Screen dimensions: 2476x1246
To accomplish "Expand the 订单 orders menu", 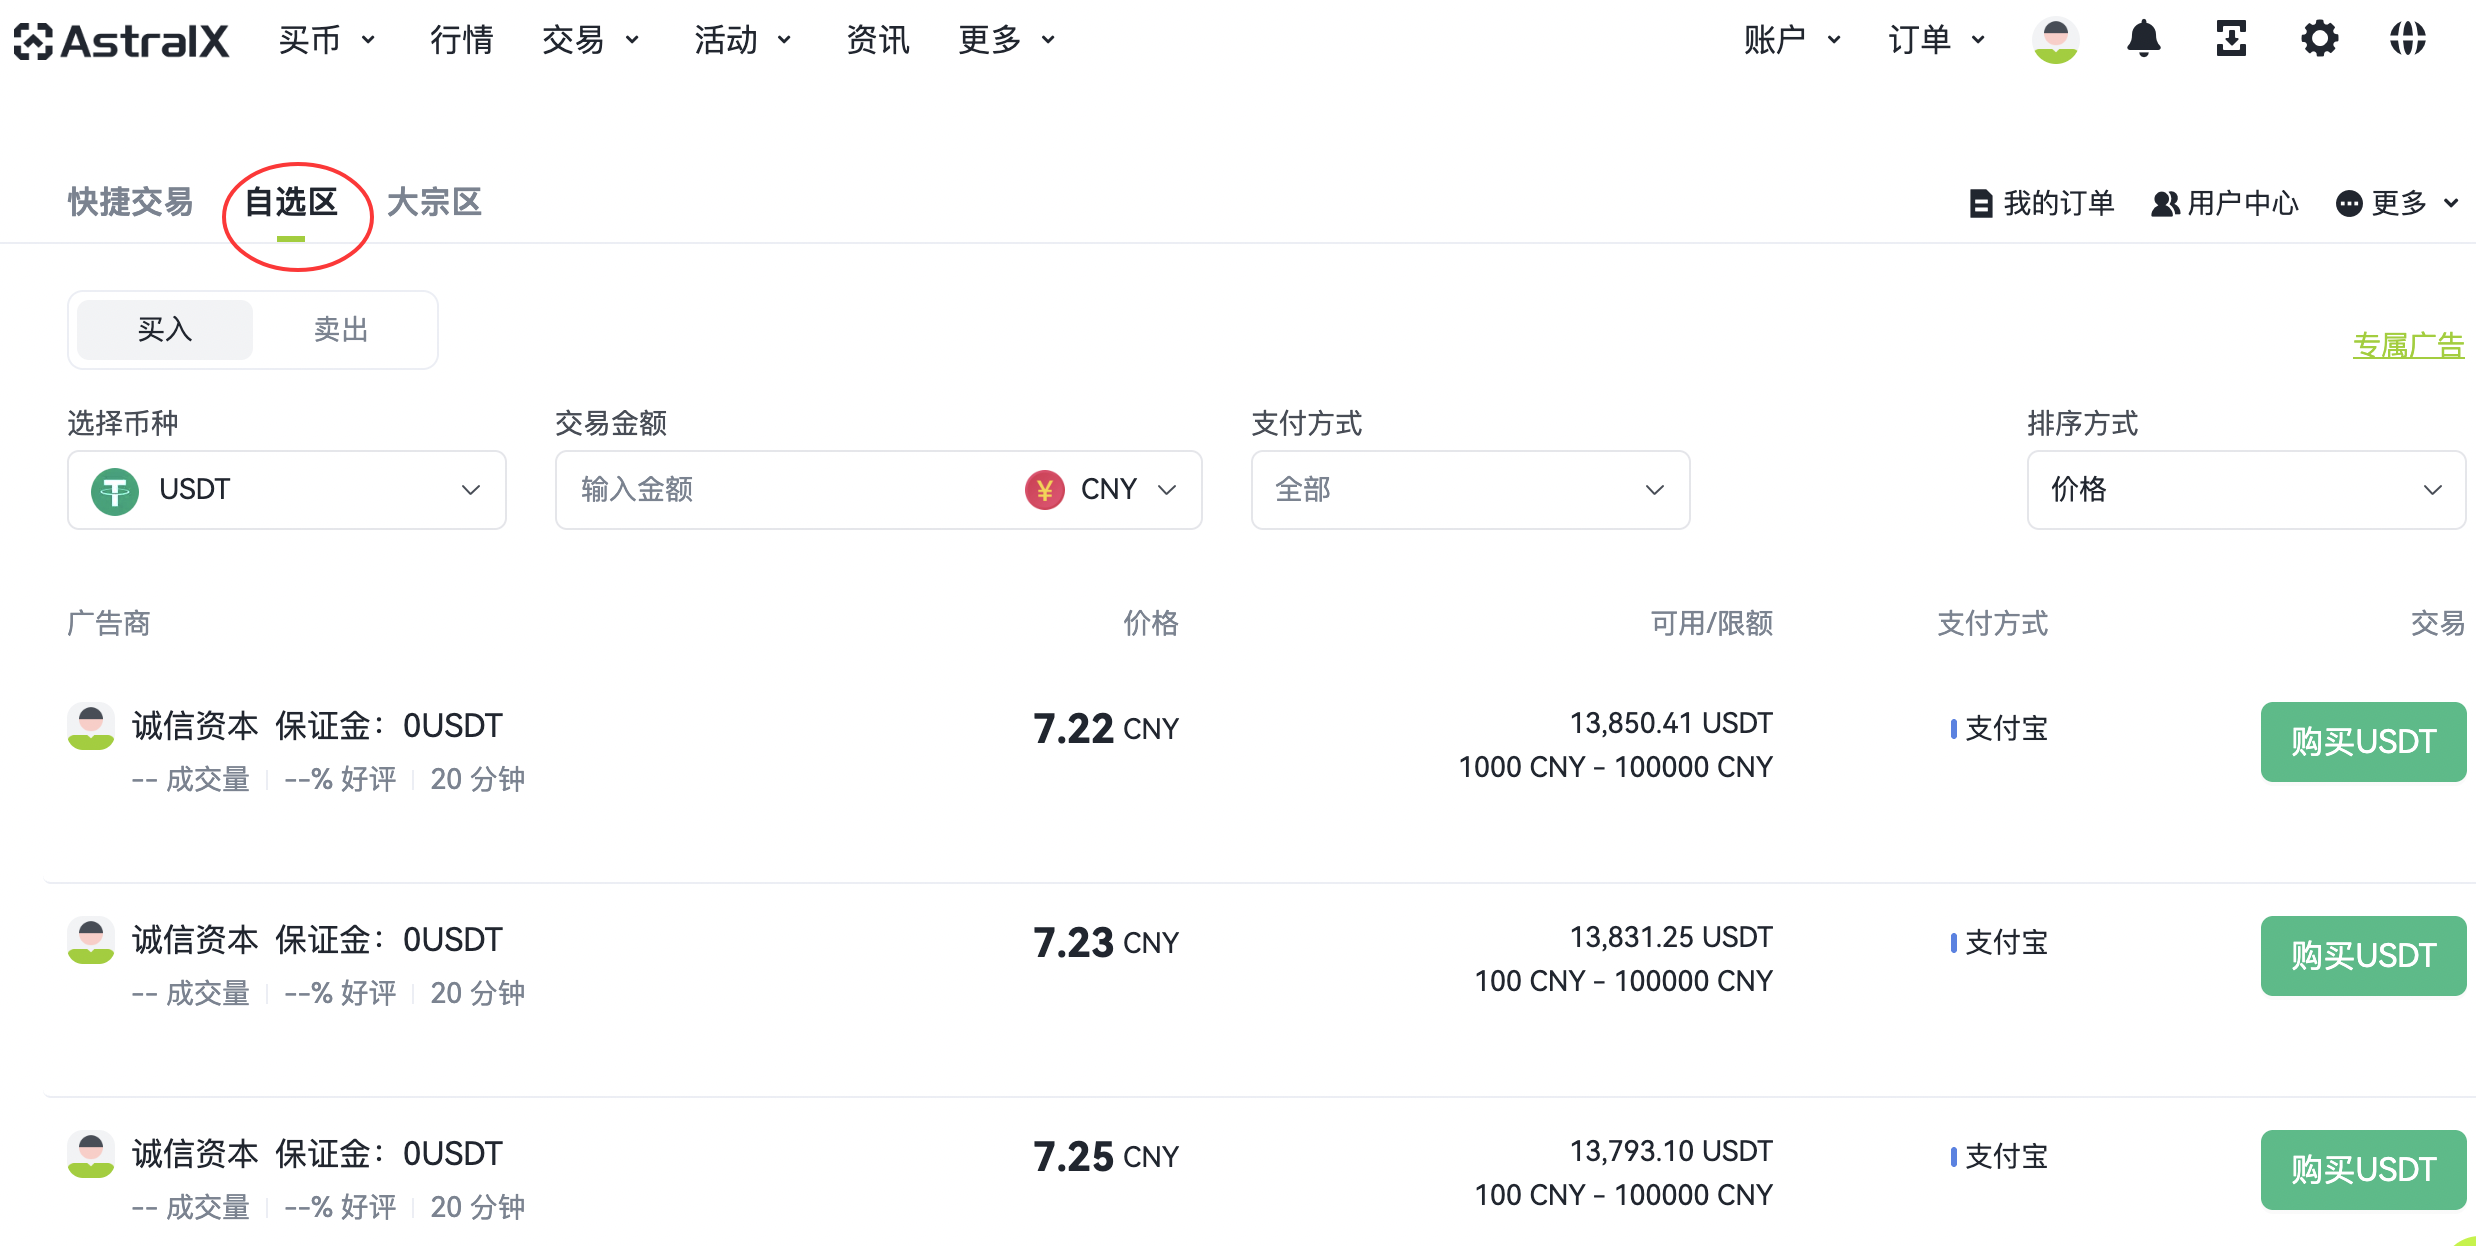I will [1936, 40].
